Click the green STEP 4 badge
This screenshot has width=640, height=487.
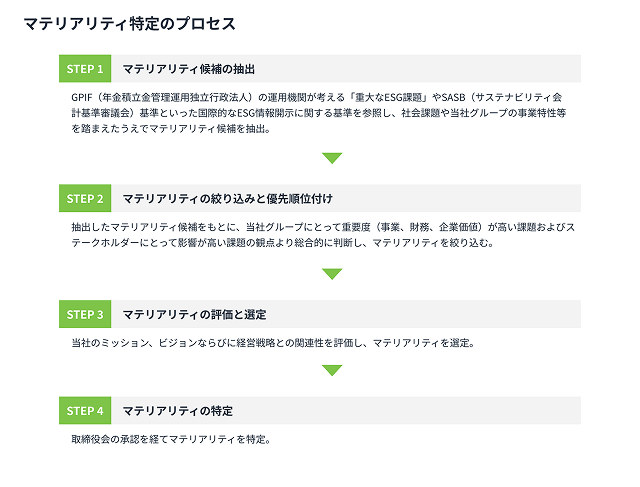tap(85, 410)
